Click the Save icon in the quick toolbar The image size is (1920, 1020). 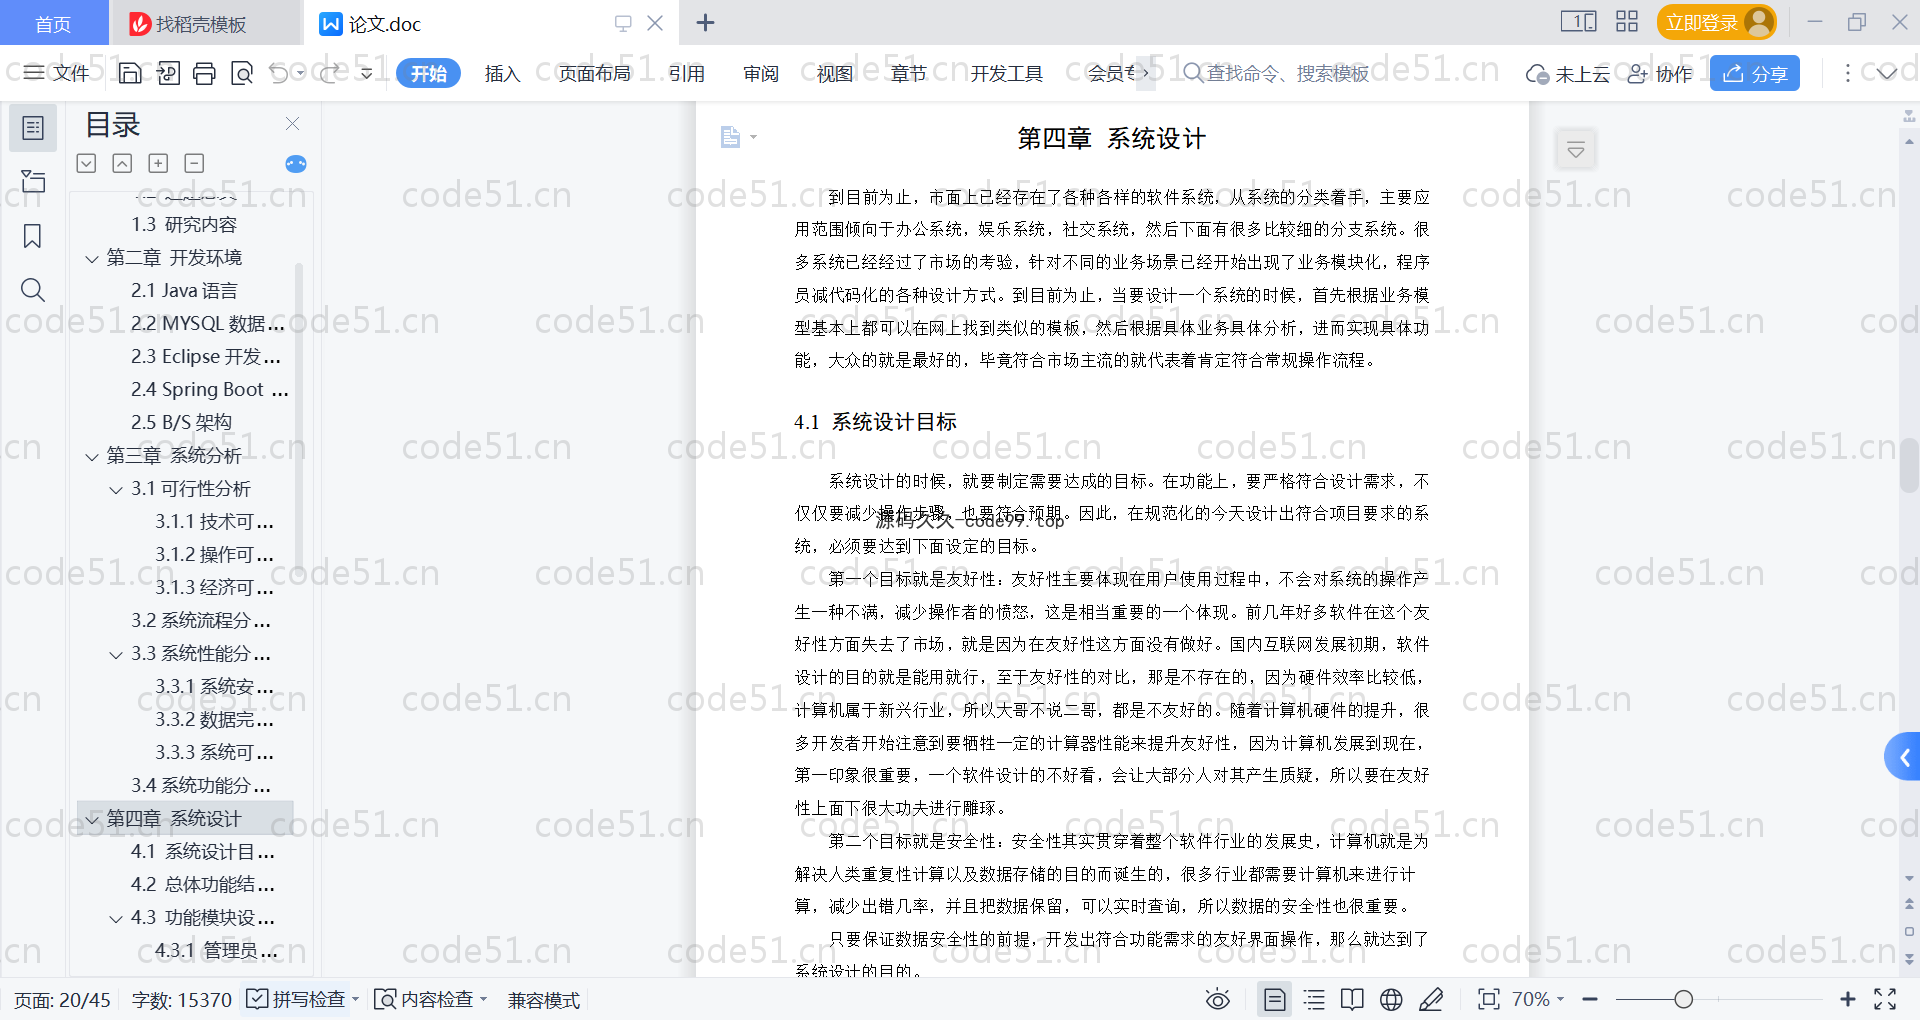130,73
